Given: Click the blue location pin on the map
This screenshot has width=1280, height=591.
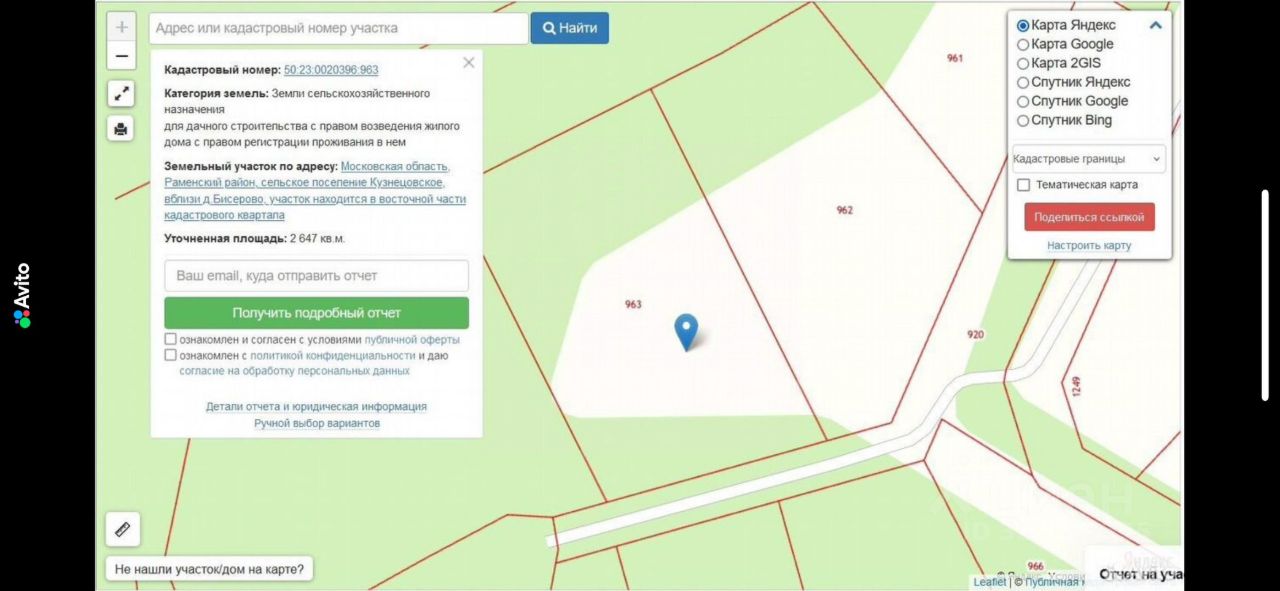Looking at the screenshot, I should (686, 332).
